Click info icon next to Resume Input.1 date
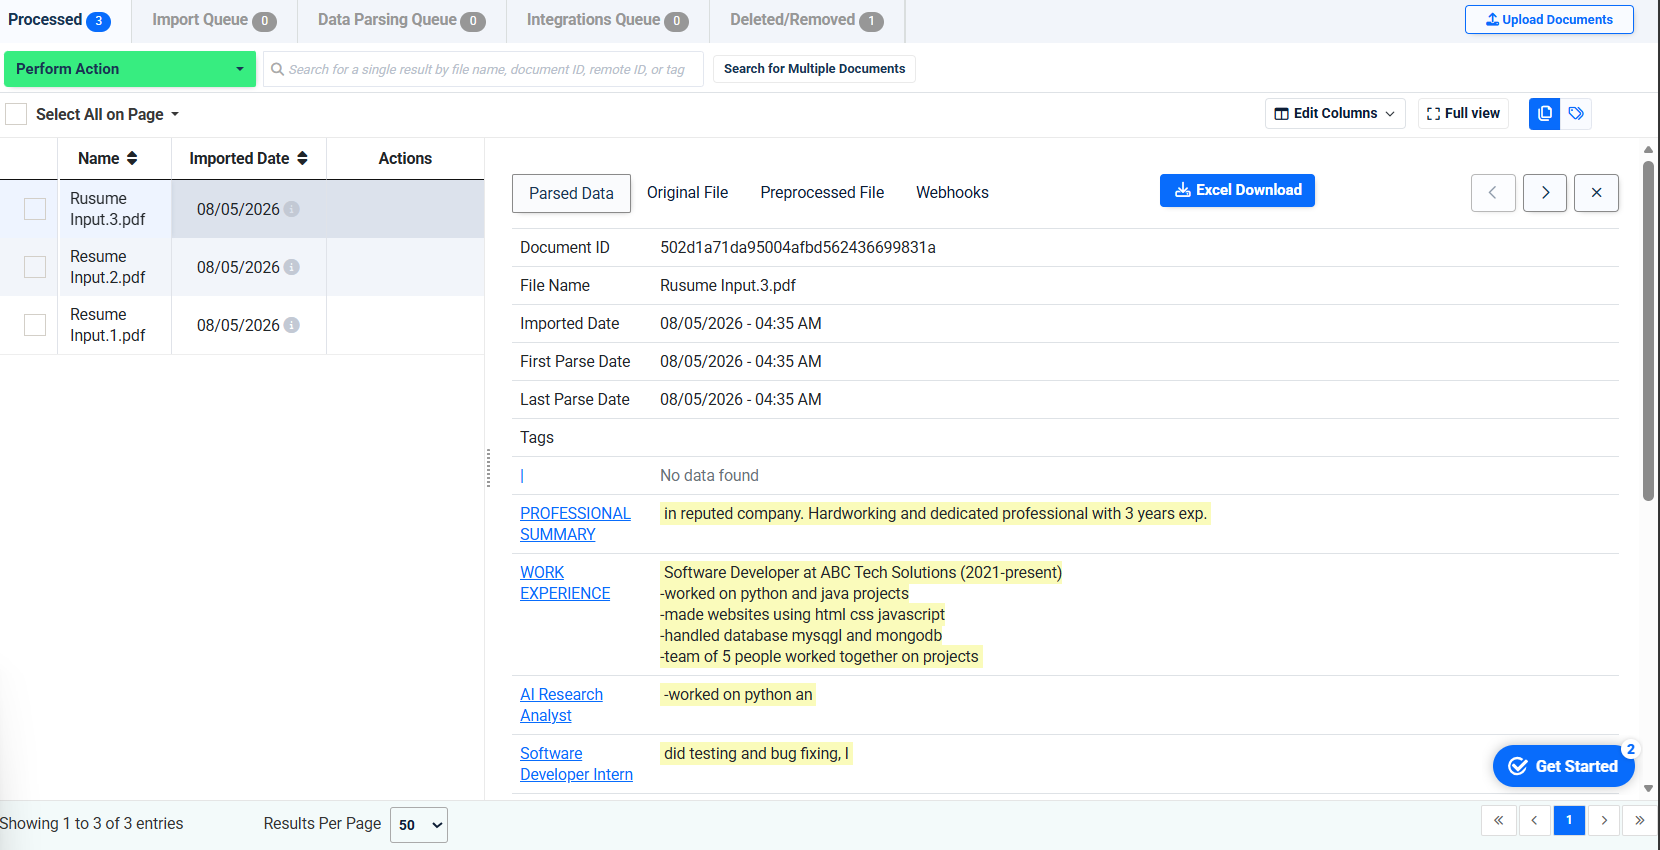This screenshot has width=1660, height=850. 291,325
